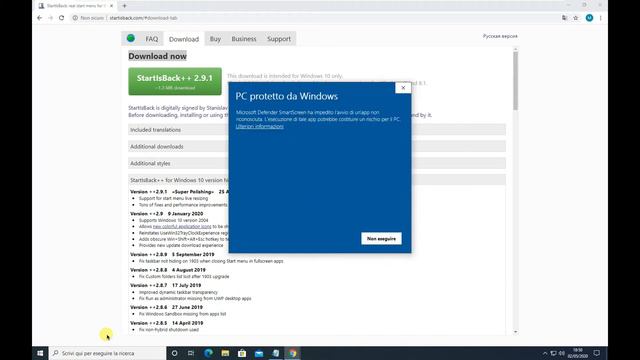Click the 'Download now' heading
The width and height of the screenshot is (640, 360).
(x=158, y=56)
